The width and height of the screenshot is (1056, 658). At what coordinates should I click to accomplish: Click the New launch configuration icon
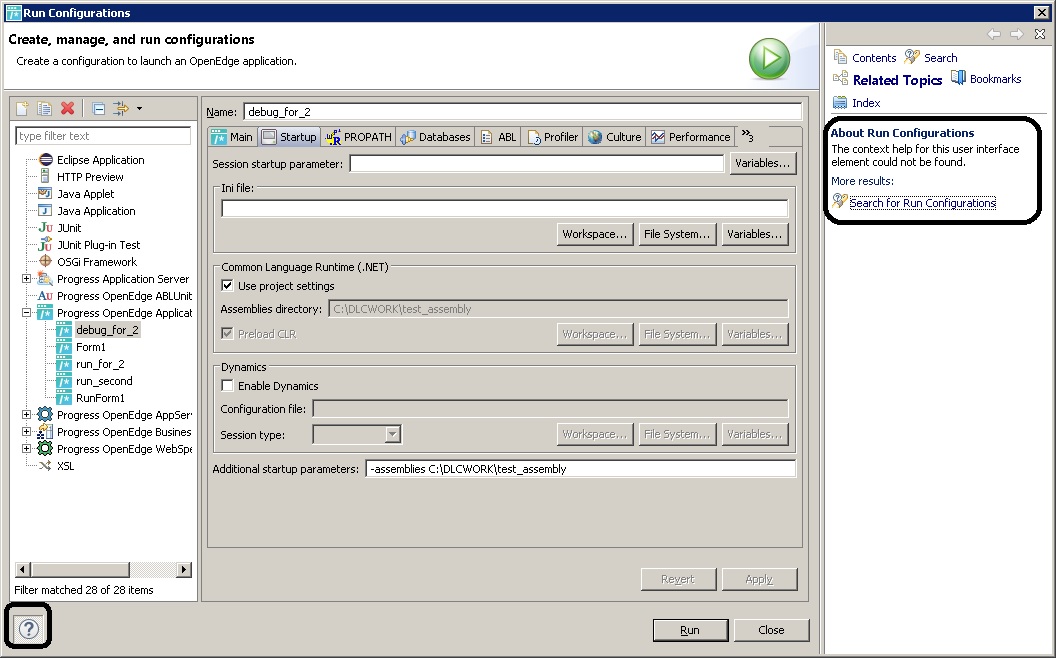pos(22,108)
